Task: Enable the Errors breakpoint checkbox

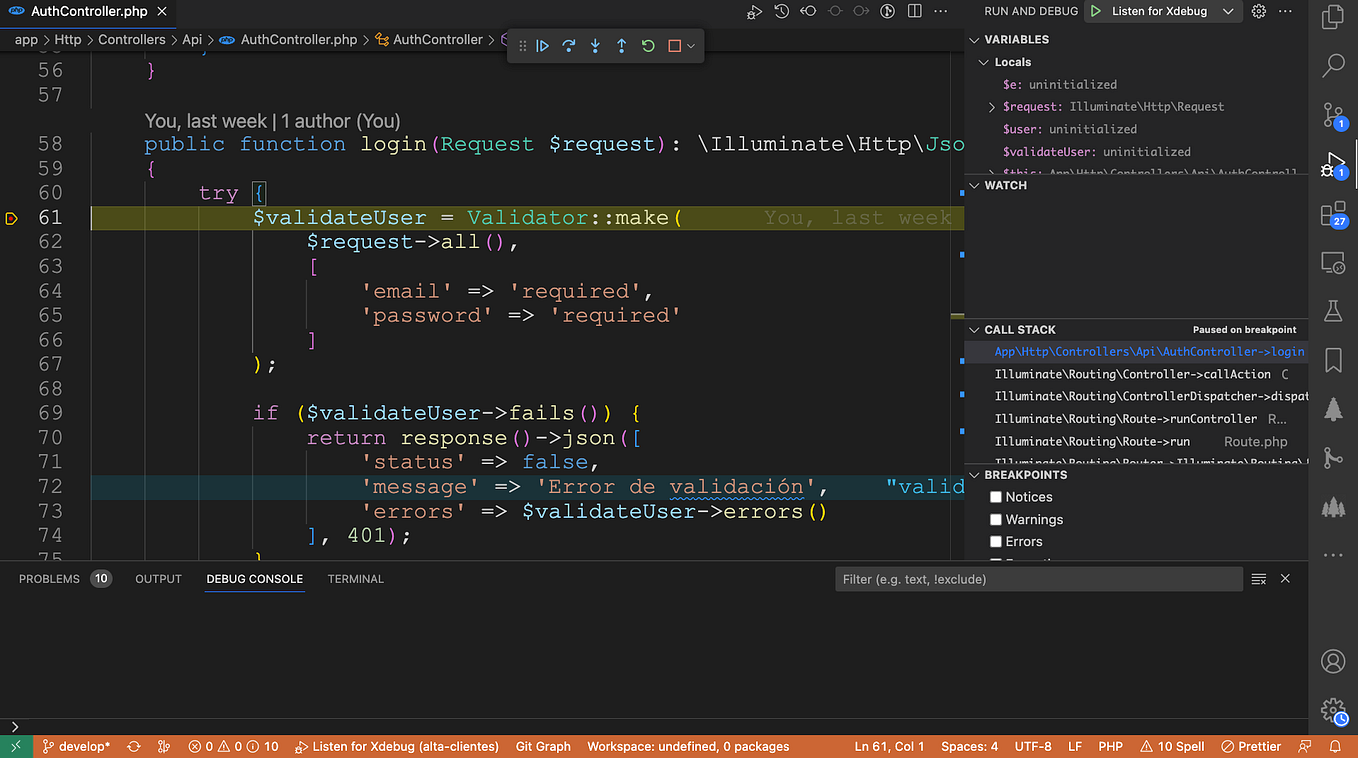Action: pyautogui.click(x=996, y=541)
